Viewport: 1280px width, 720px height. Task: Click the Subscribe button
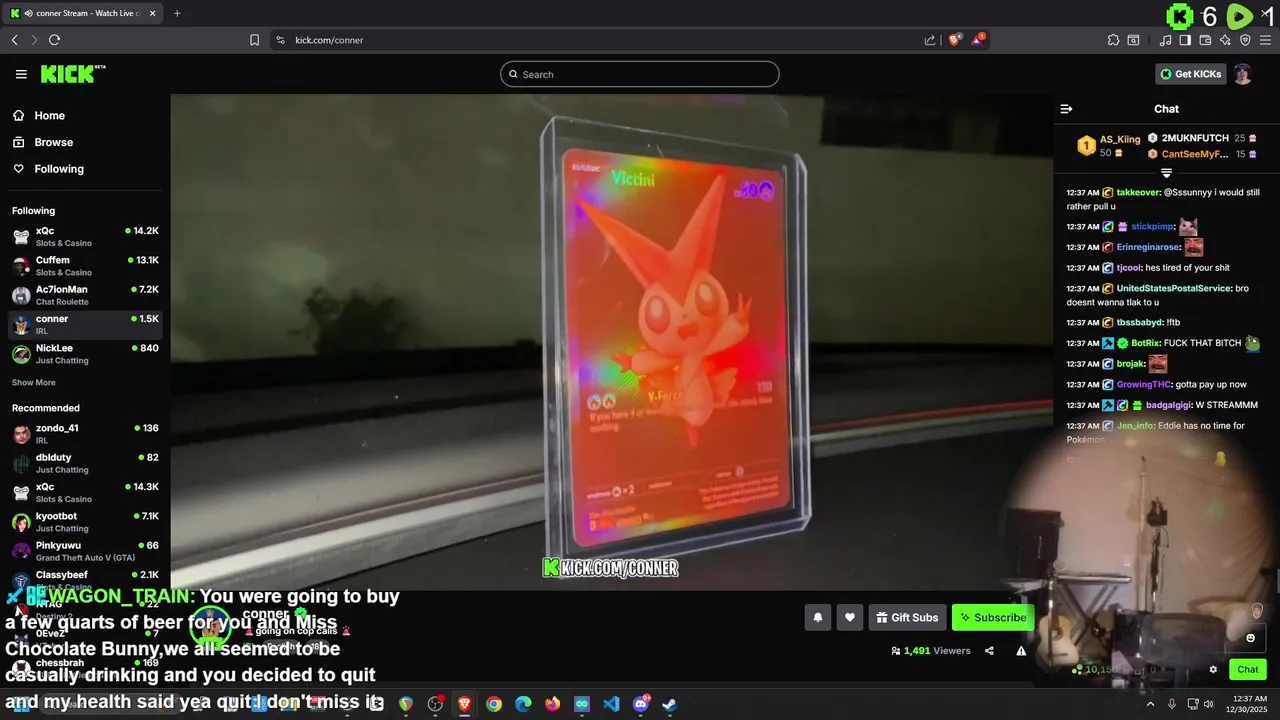click(993, 618)
